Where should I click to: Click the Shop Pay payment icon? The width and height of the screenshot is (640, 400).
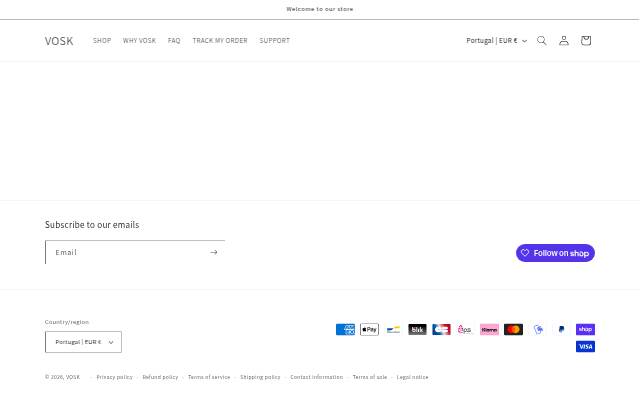pos(585,329)
